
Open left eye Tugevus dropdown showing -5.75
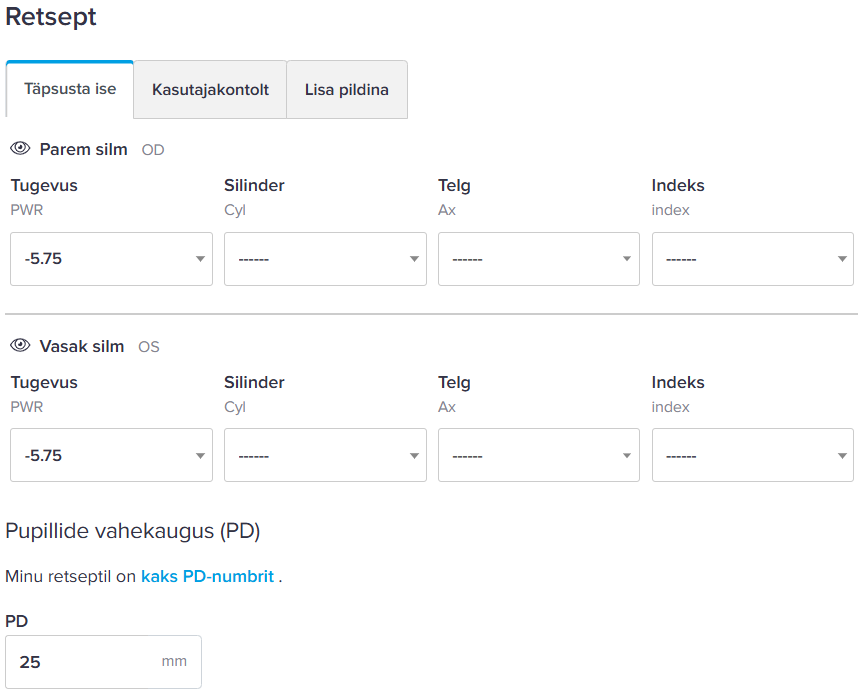[111, 456]
